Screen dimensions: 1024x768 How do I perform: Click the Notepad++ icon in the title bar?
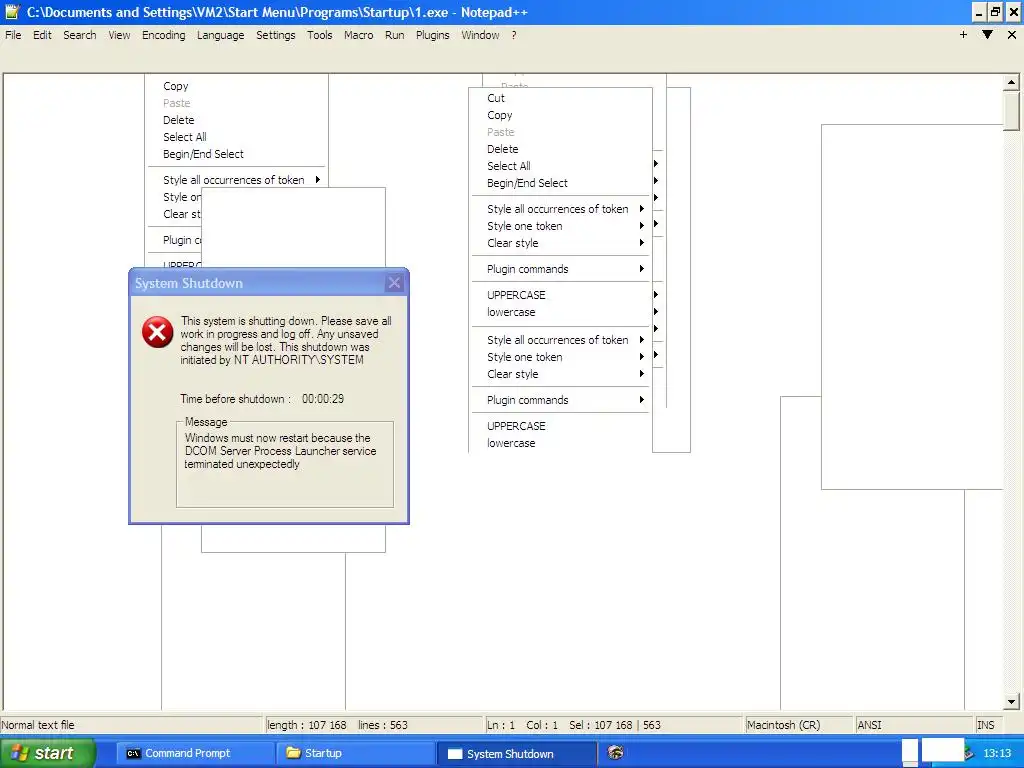pos(12,12)
